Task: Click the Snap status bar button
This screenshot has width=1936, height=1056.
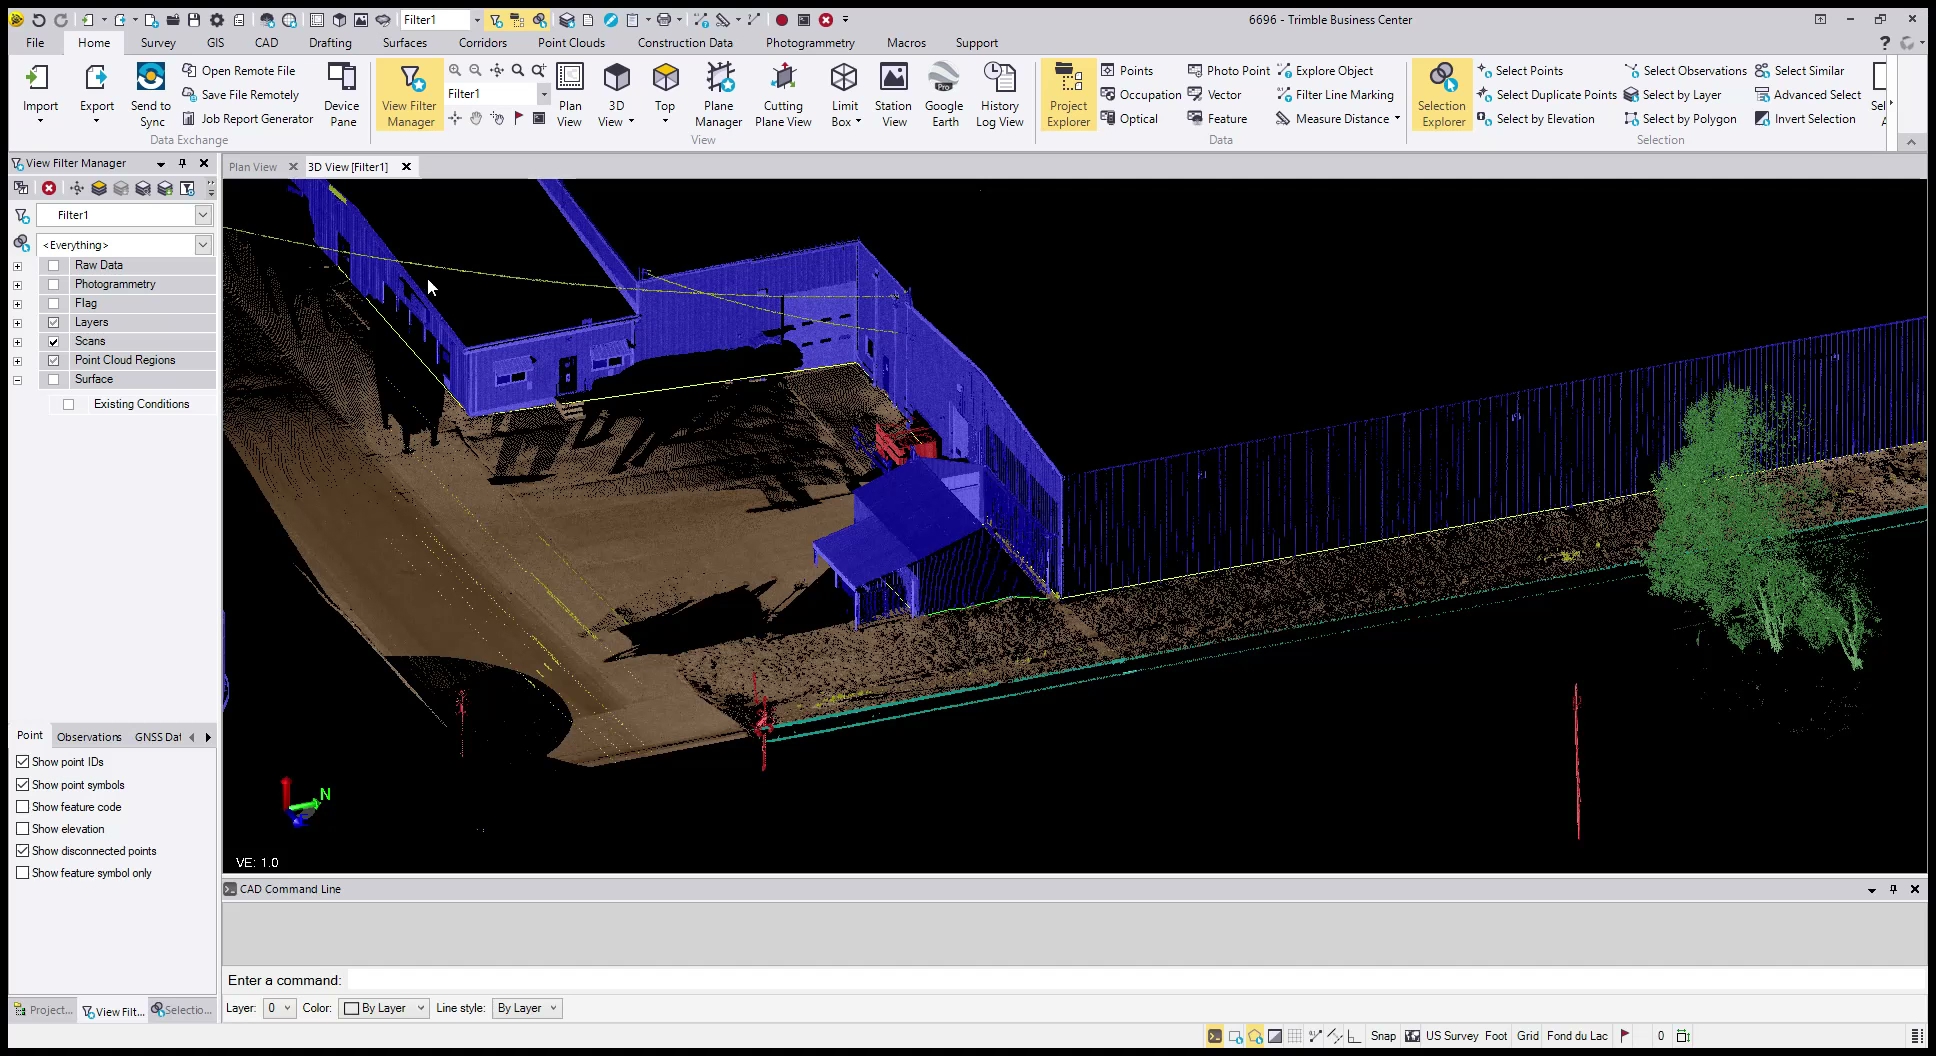Action: [x=1383, y=1036]
